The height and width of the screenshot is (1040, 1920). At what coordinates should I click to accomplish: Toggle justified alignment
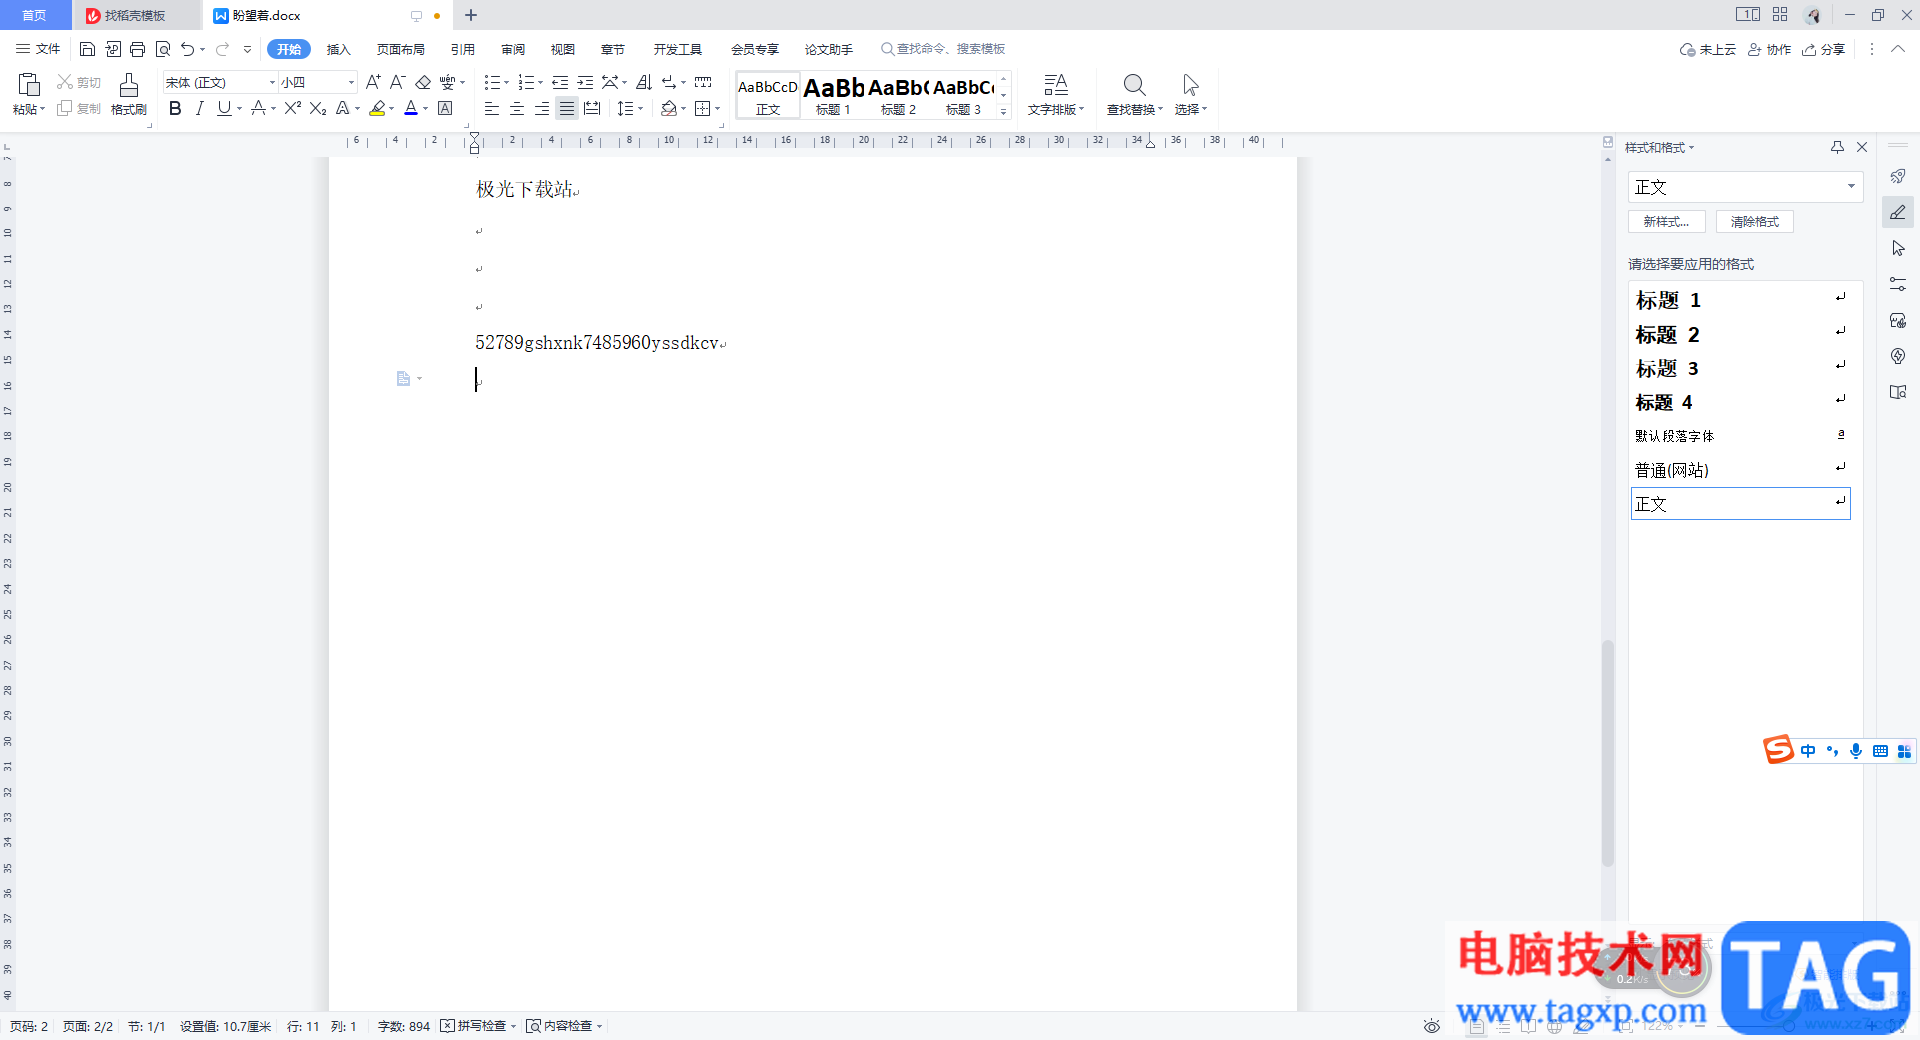pos(566,108)
